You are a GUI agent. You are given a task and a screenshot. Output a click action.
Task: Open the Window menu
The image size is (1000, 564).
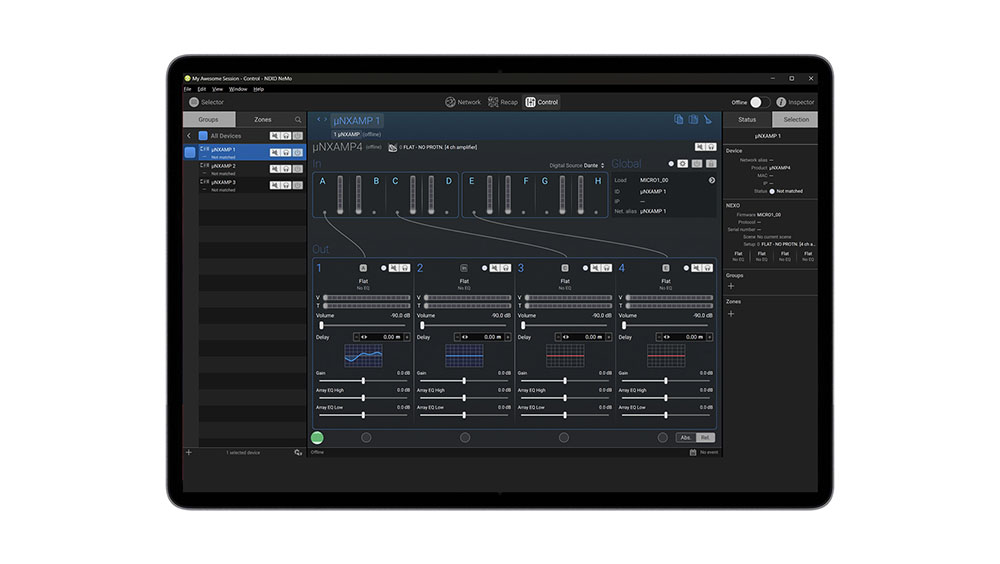coord(238,89)
